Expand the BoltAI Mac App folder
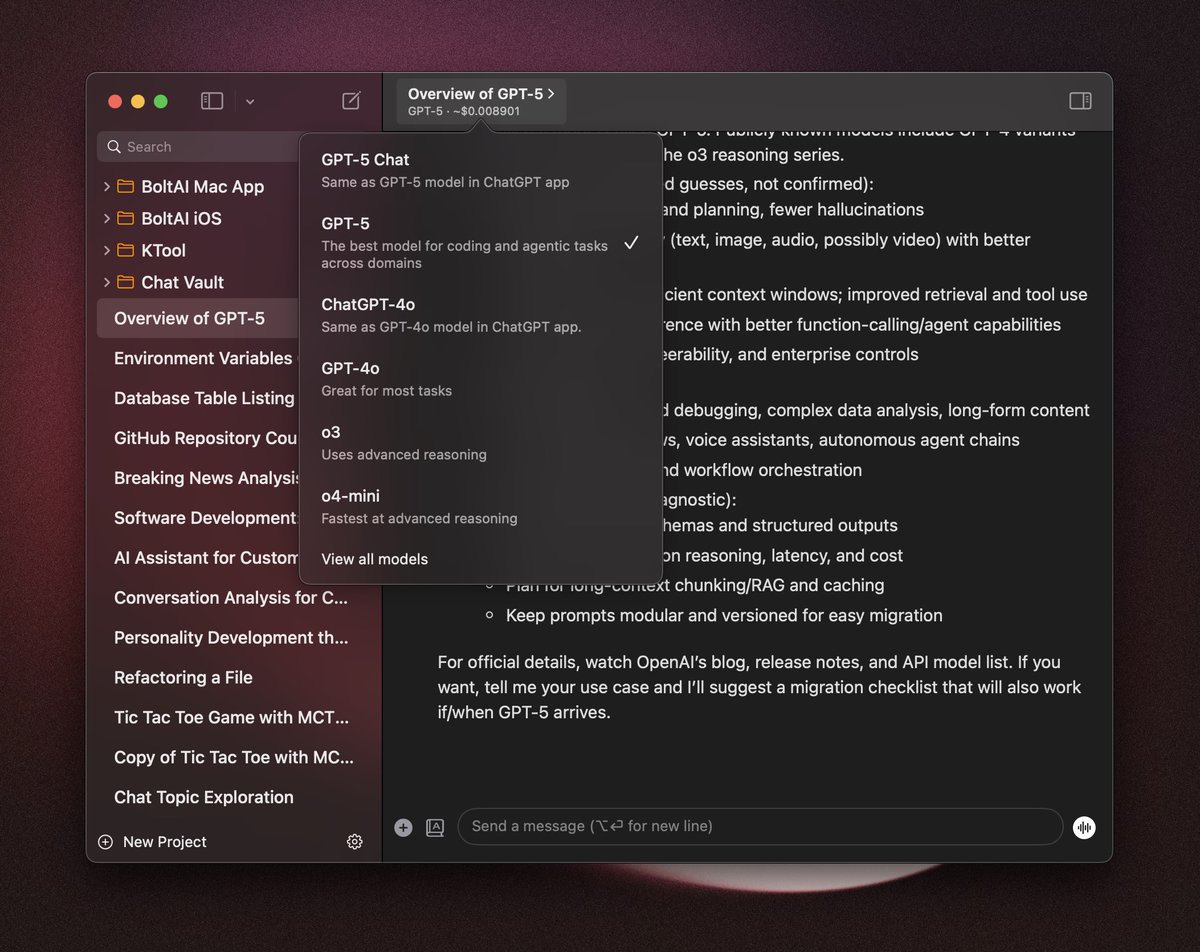Viewport: 1200px width, 952px height. tap(106, 186)
